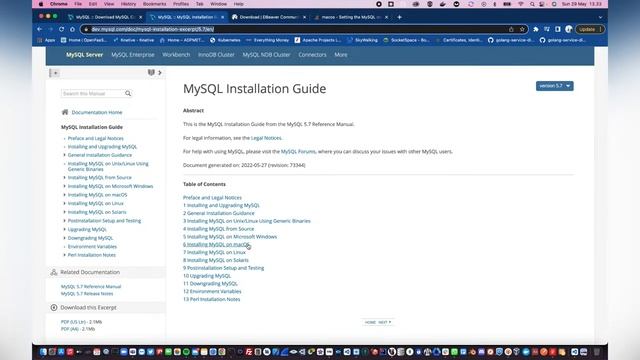Expand Installing MySQL on Solaris in sidebar
Viewport: 640px width, 360px height.
click(64, 212)
